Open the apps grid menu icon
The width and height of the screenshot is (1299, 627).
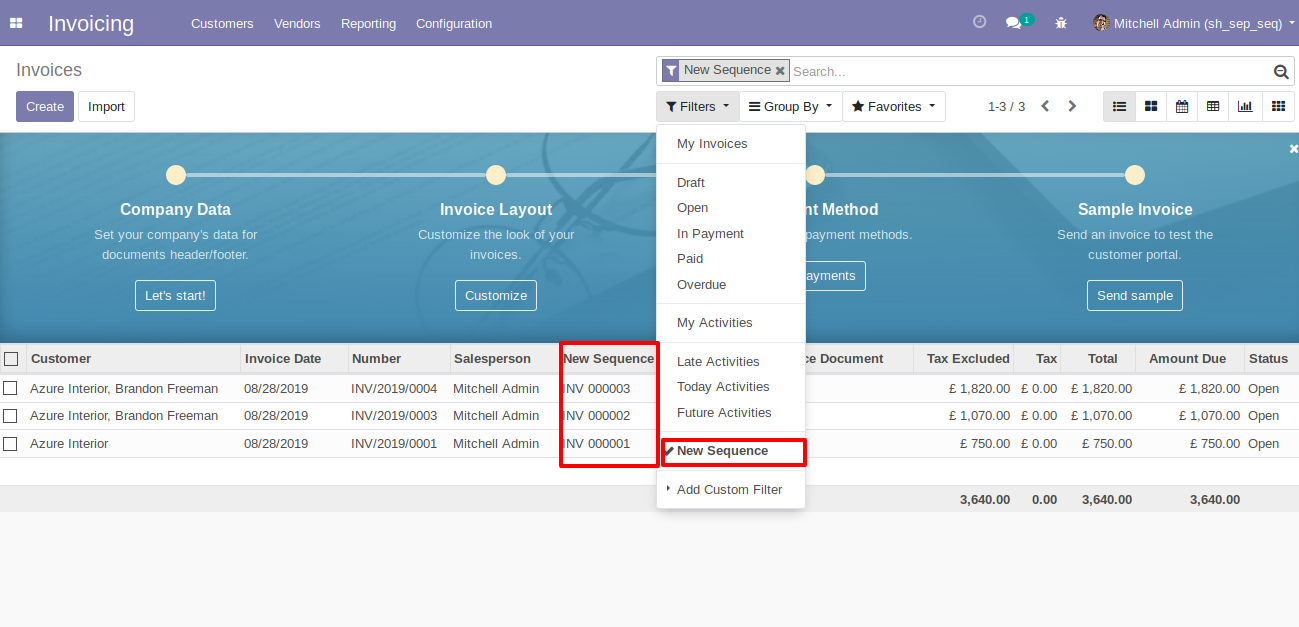[16, 22]
